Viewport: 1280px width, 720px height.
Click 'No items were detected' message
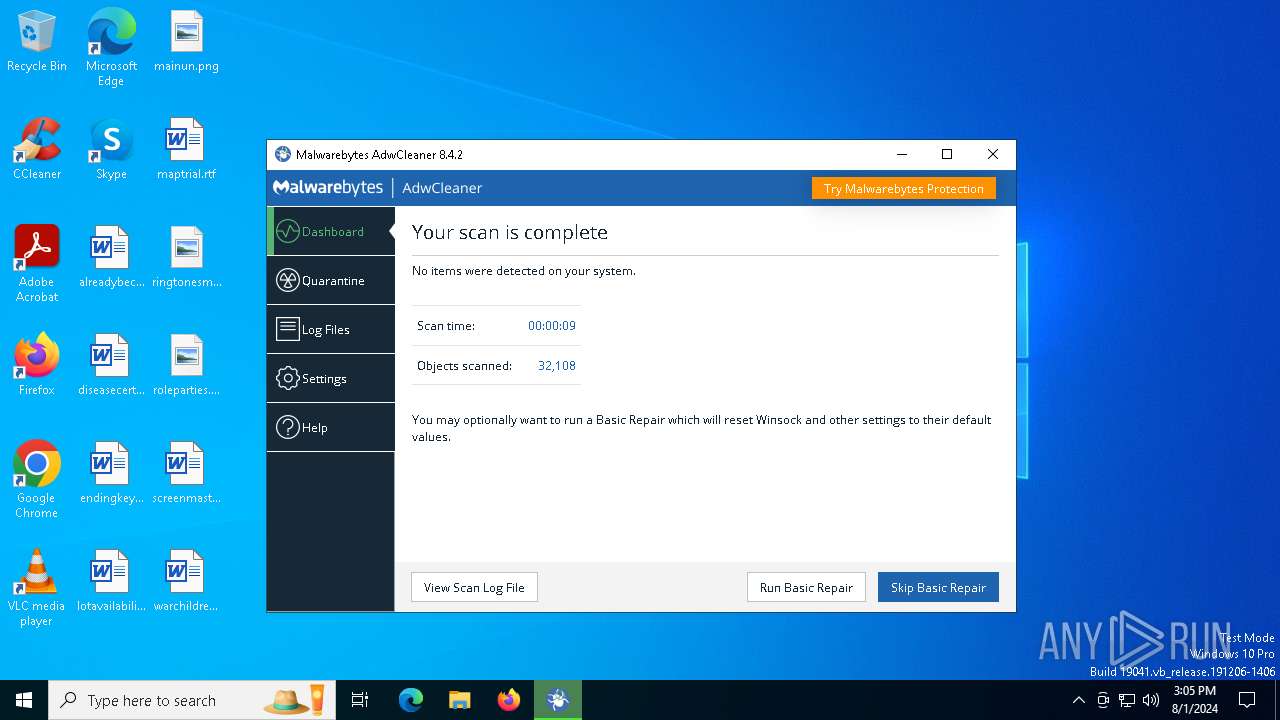pos(524,271)
